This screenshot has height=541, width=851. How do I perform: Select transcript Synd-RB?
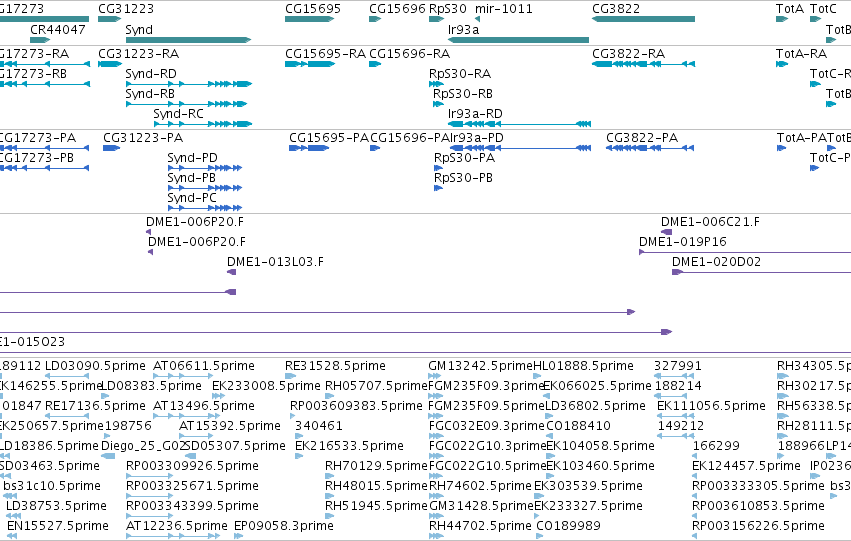coord(187,104)
